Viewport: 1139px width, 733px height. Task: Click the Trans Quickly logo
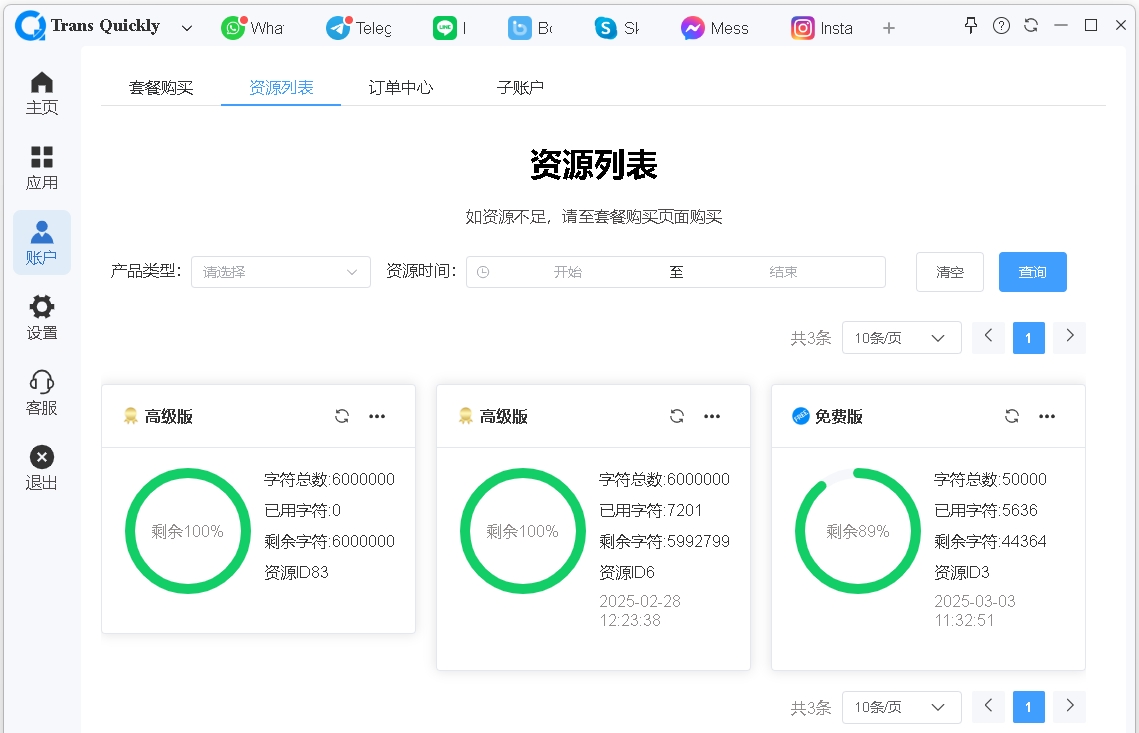click(30, 26)
